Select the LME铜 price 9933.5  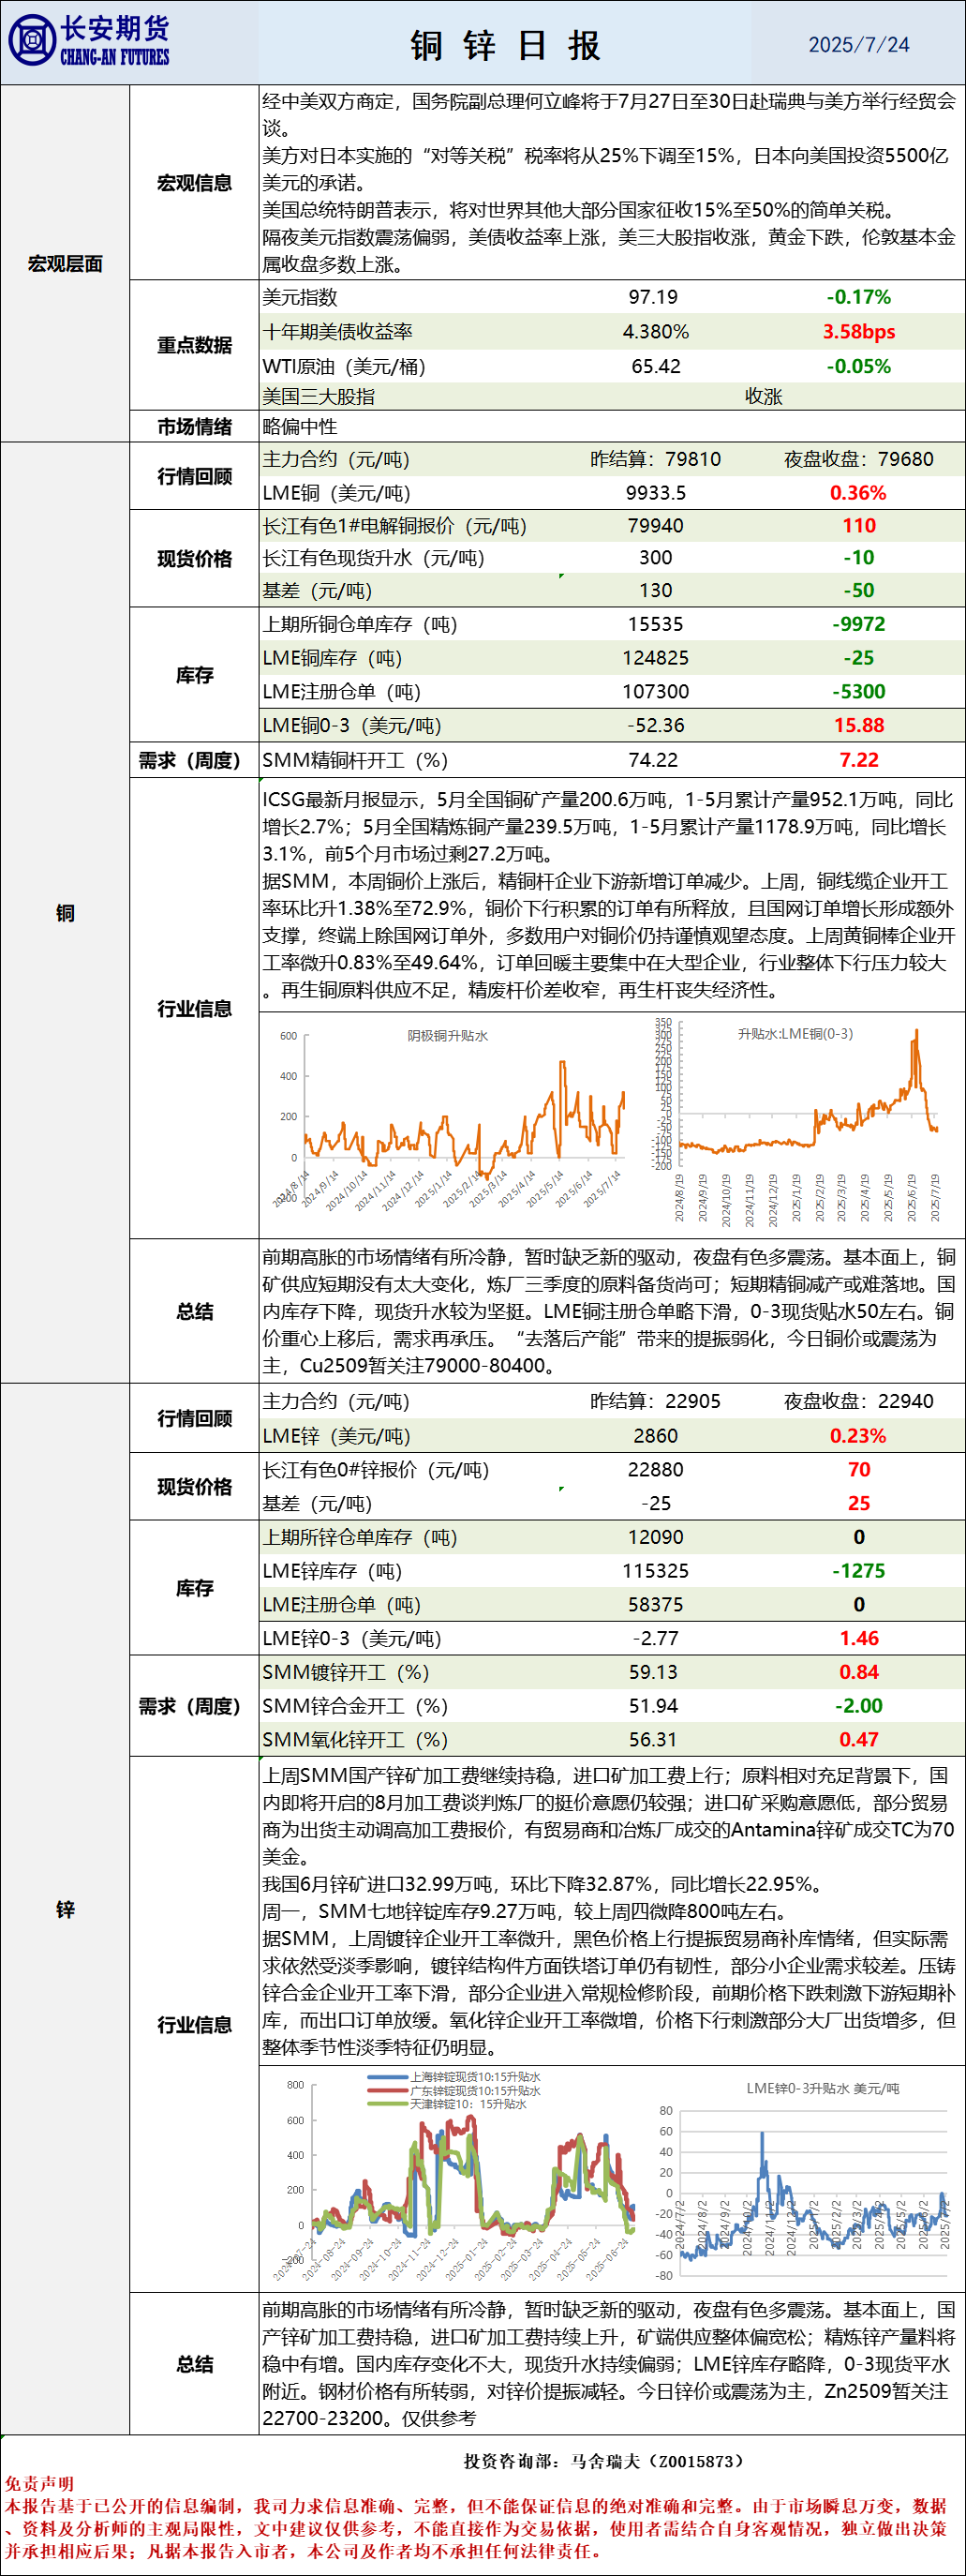click(x=656, y=493)
